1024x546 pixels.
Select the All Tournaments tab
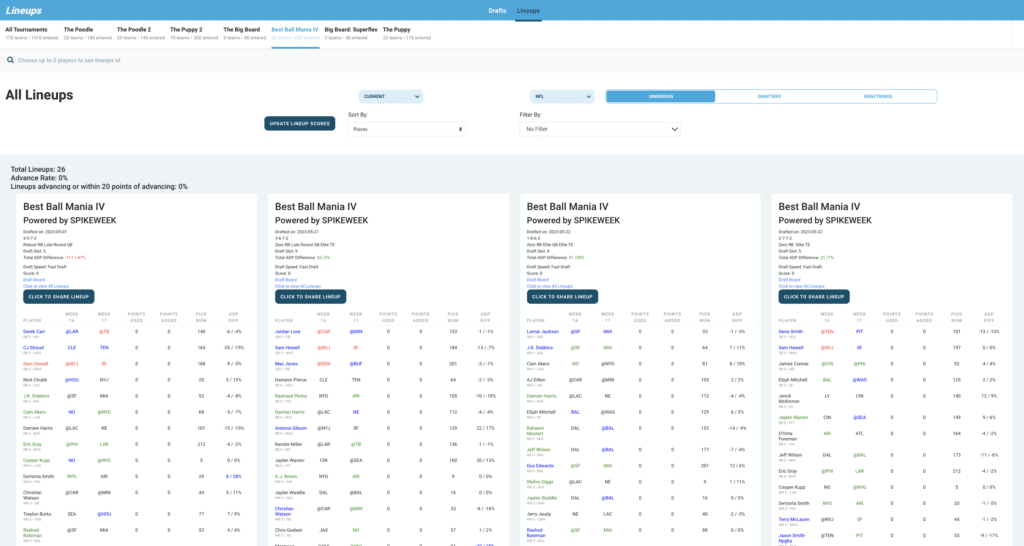(31, 33)
